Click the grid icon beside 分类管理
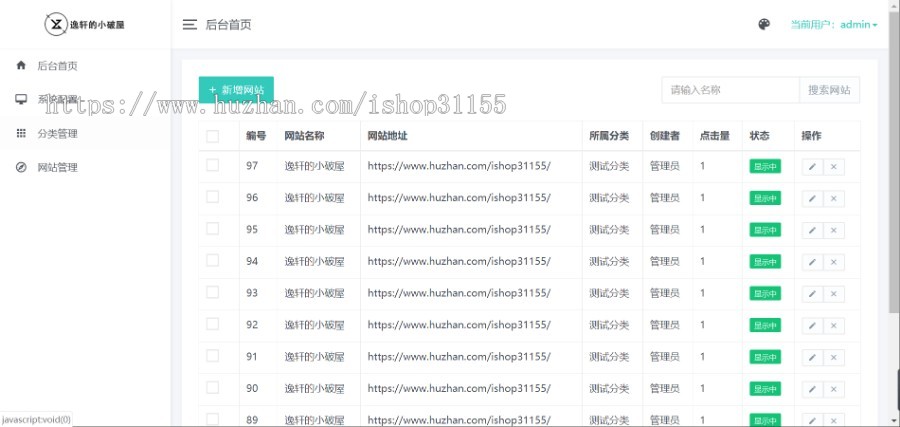 pos(21,134)
